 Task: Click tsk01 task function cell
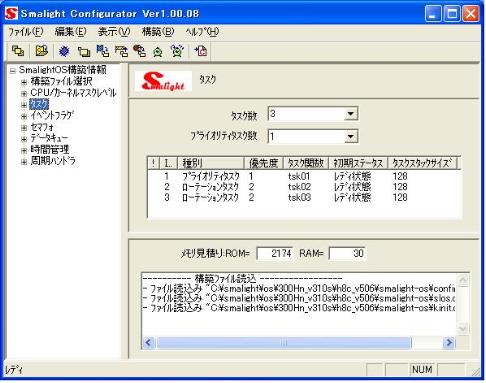tap(299, 176)
